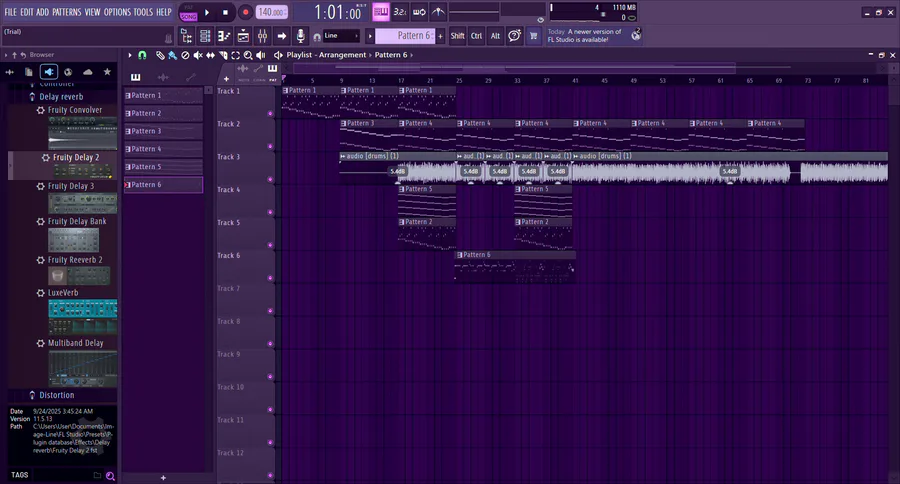The image size is (900, 484).
Task: Open the one-click help button
Action: (x=514, y=36)
